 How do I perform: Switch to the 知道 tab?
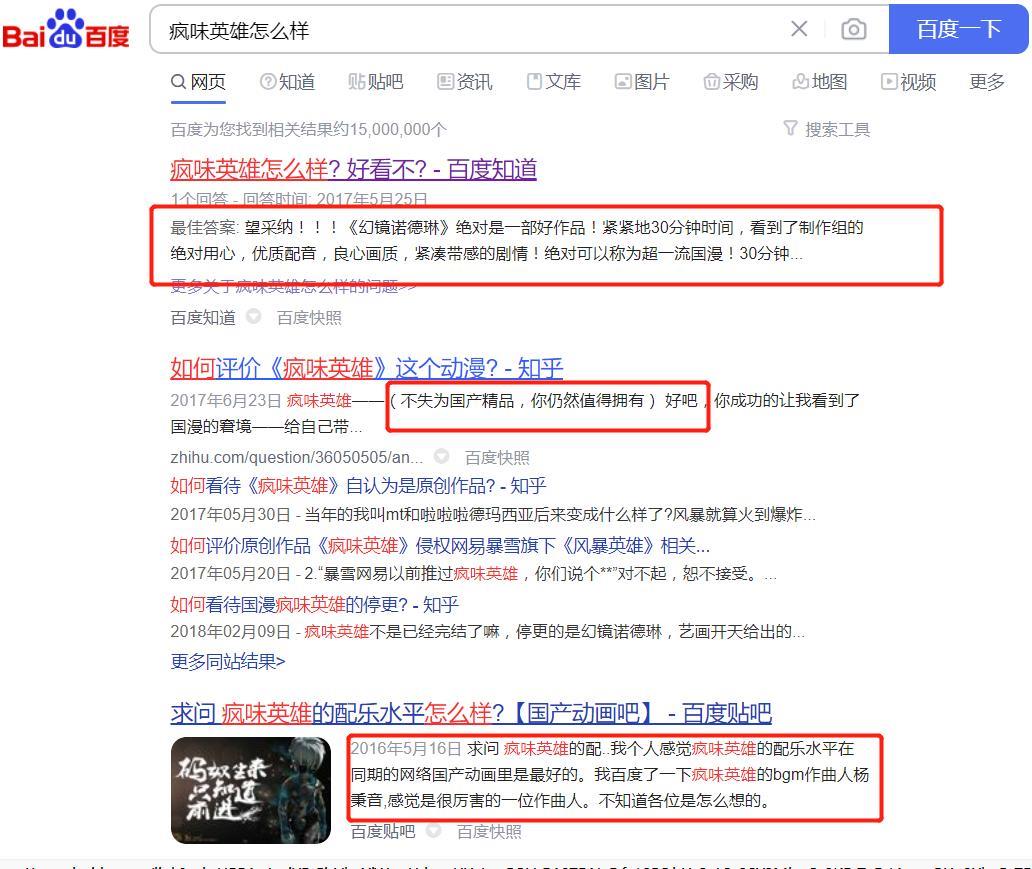pos(288,82)
